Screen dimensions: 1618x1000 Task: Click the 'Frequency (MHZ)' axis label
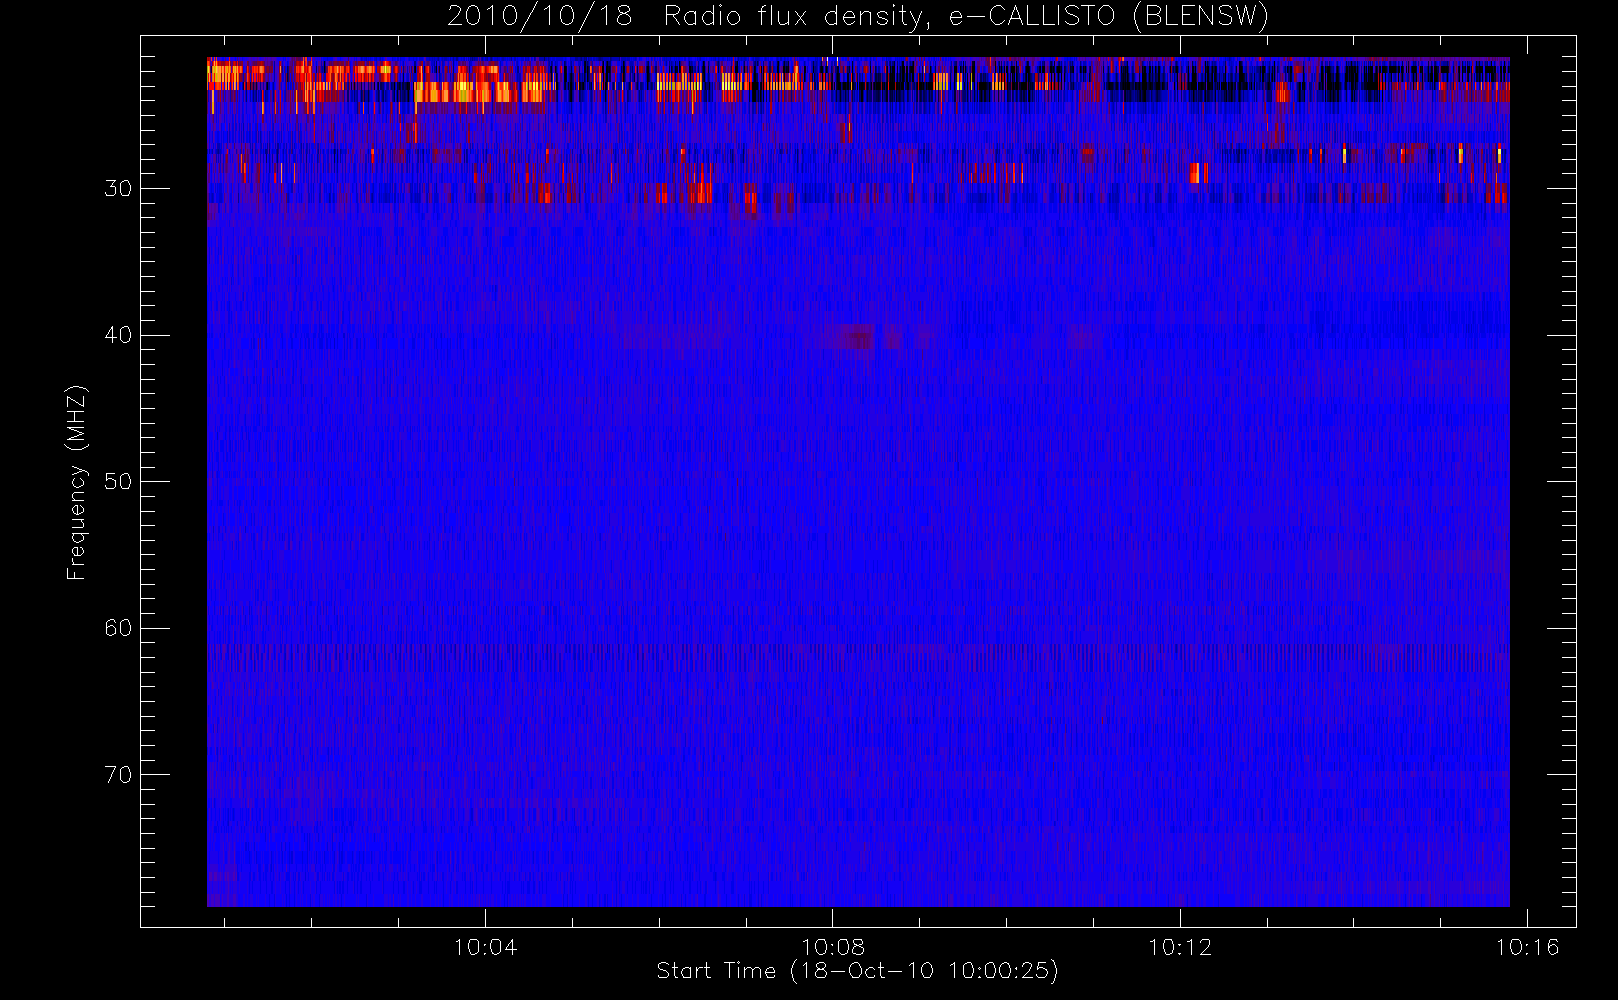pyautogui.click(x=77, y=482)
